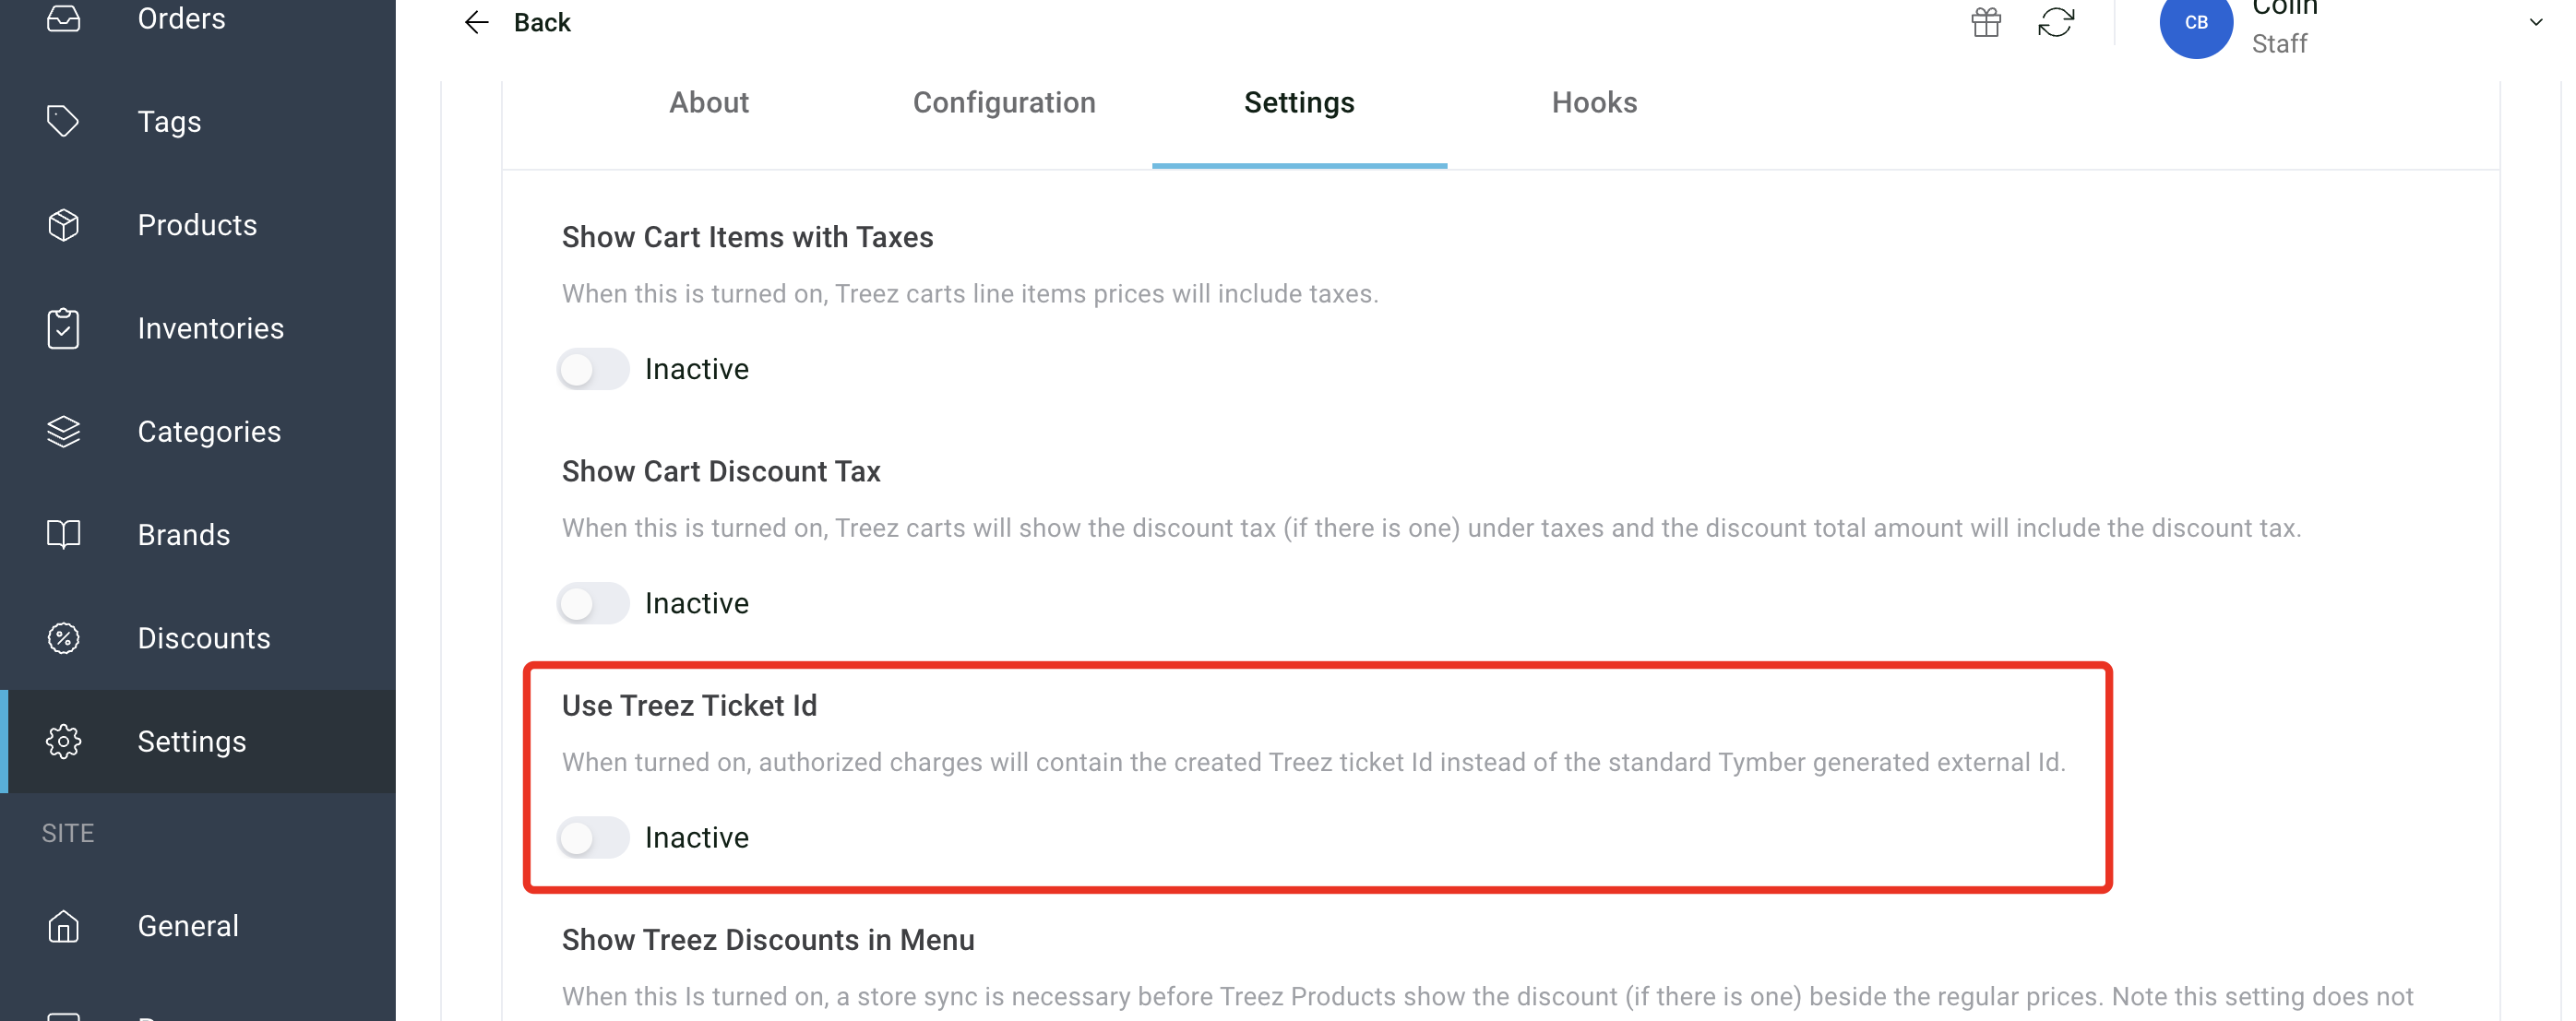
Task: Click the Categories layers icon
Action: point(63,431)
